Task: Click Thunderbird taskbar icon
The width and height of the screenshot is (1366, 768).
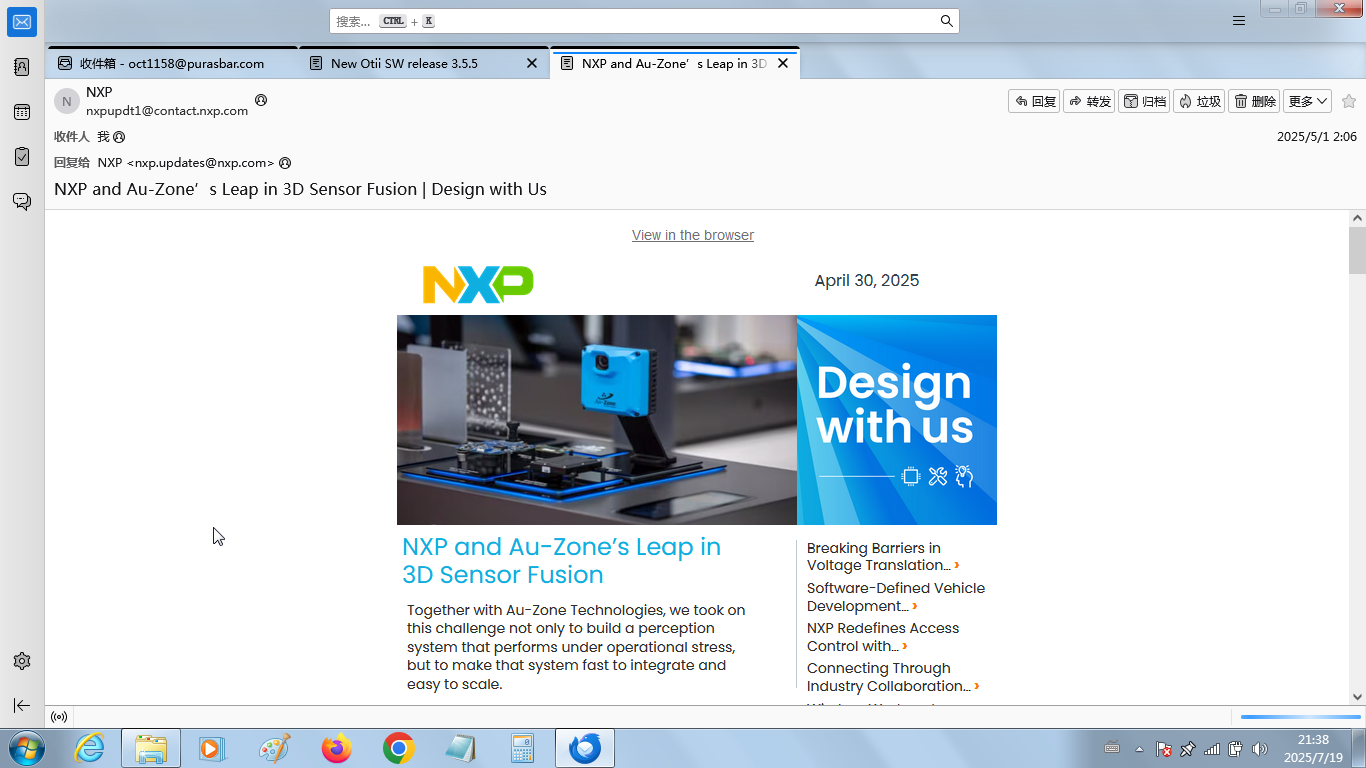Action: tap(585, 748)
